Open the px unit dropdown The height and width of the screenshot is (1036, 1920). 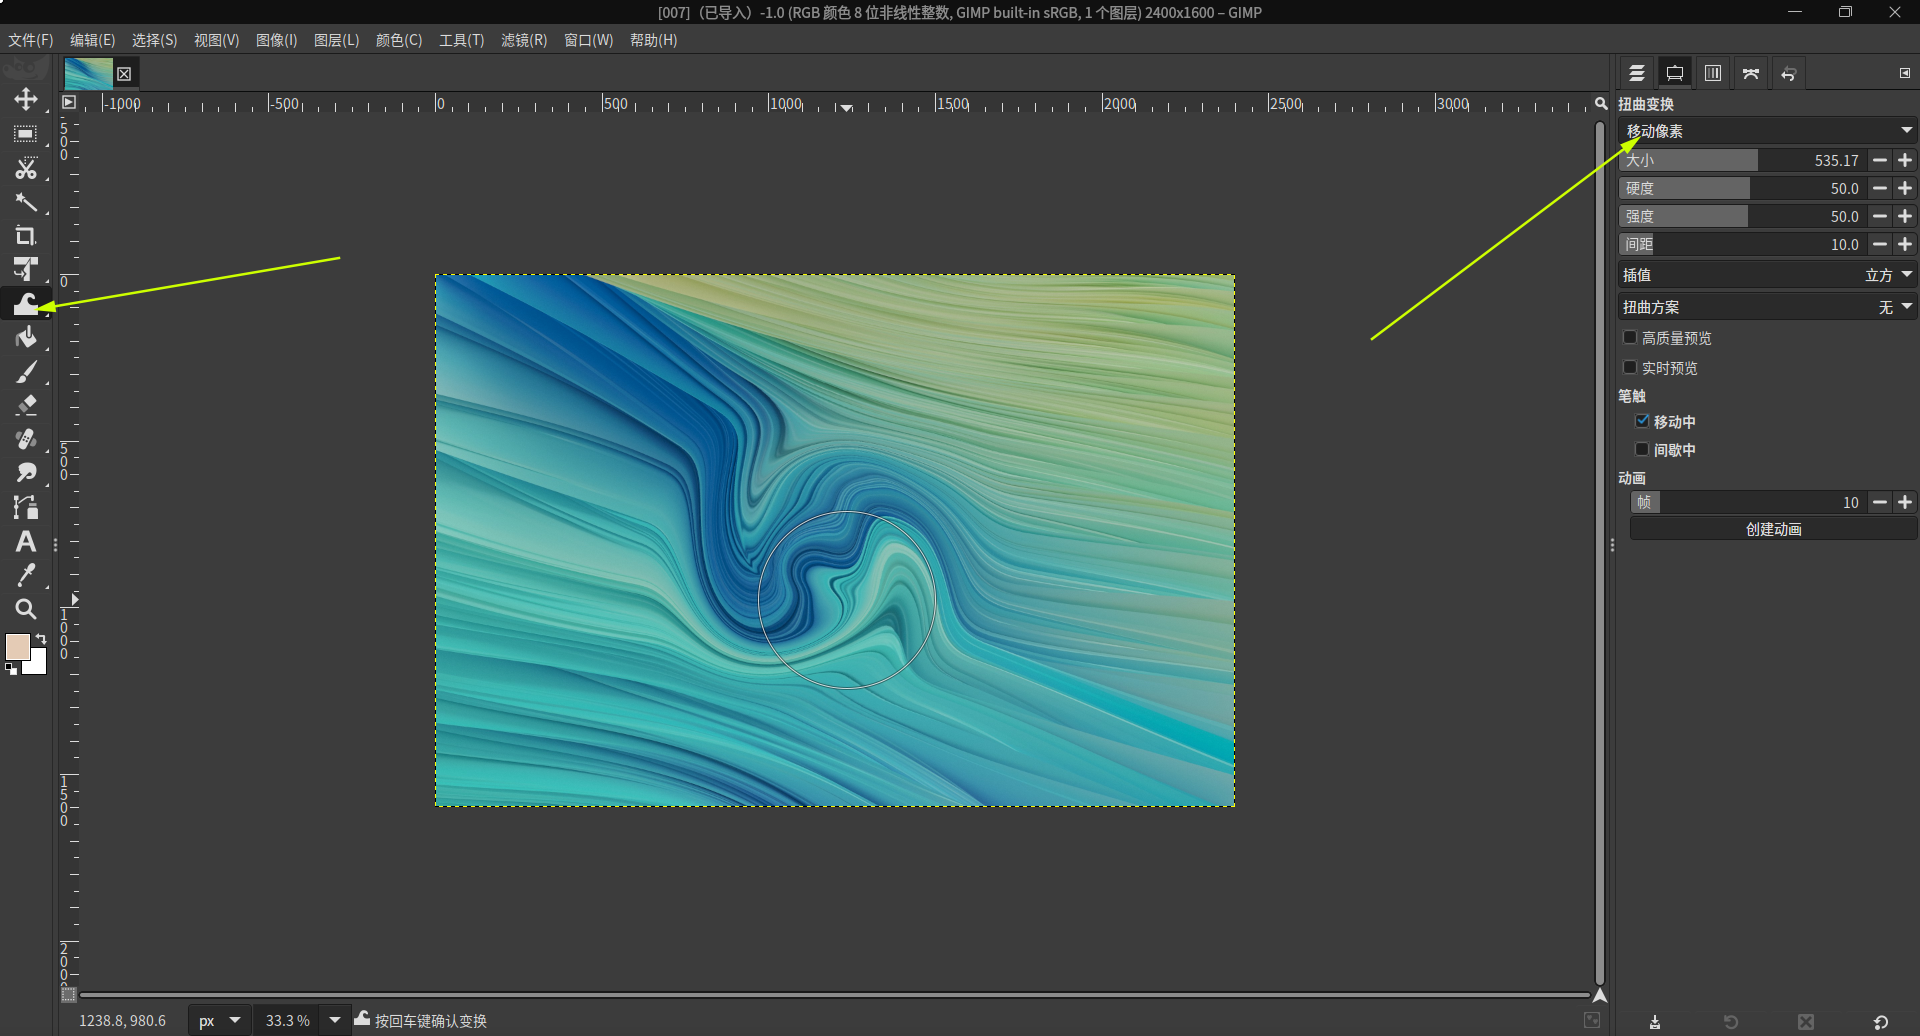[x=219, y=1020]
